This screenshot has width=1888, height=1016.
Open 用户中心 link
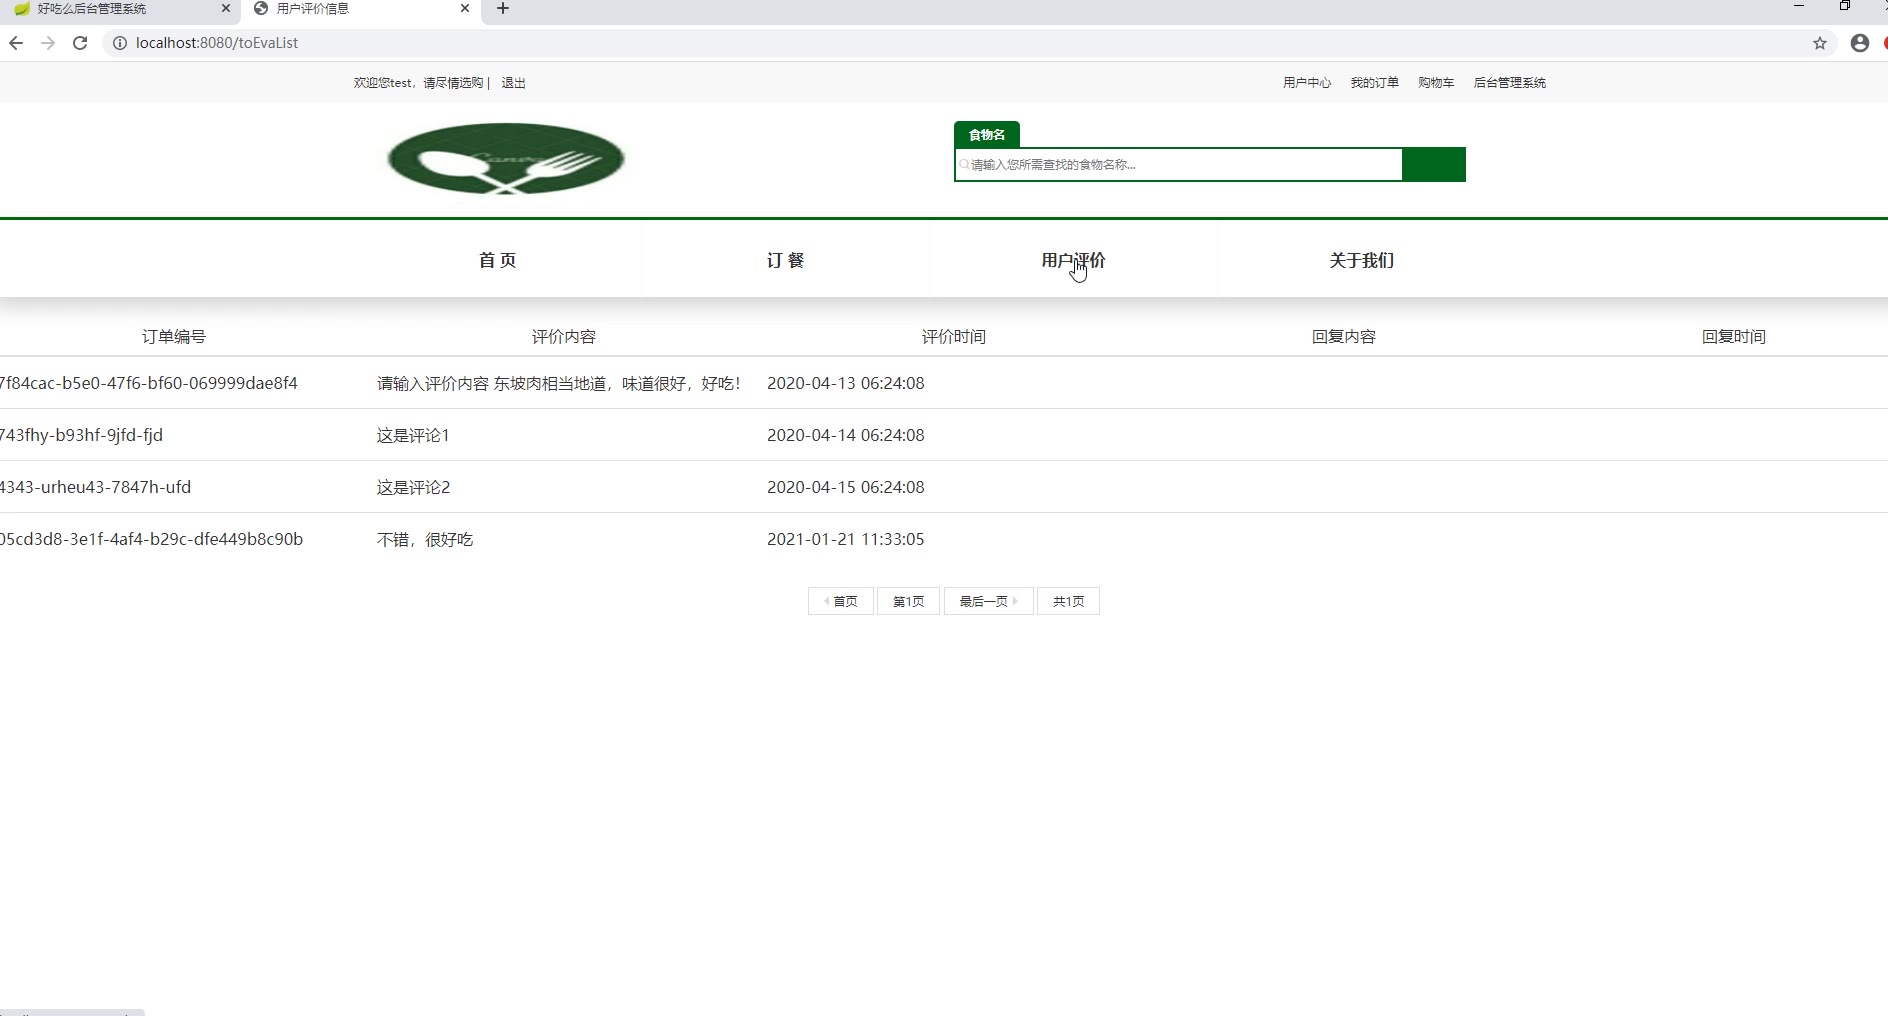pos(1307,83)
